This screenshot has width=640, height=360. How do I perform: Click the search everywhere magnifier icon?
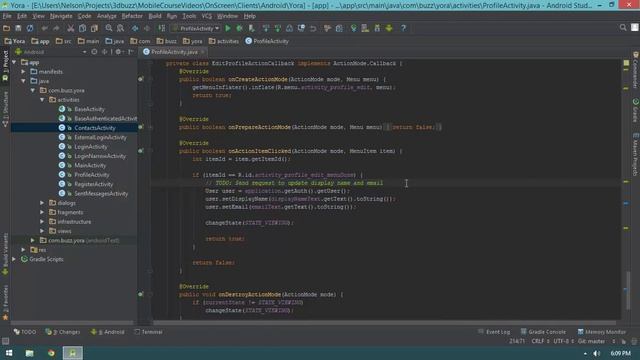pos(623,27)
